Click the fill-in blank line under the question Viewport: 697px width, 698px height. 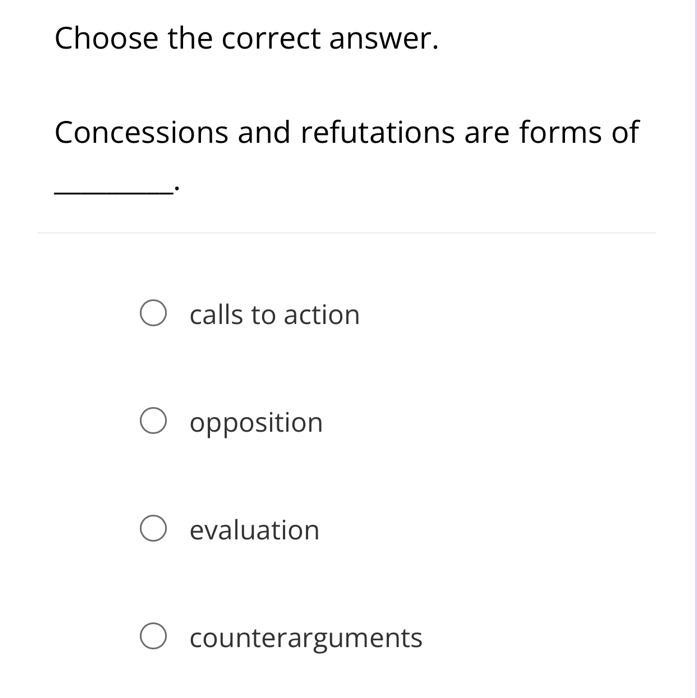click(x=111, y=189)
